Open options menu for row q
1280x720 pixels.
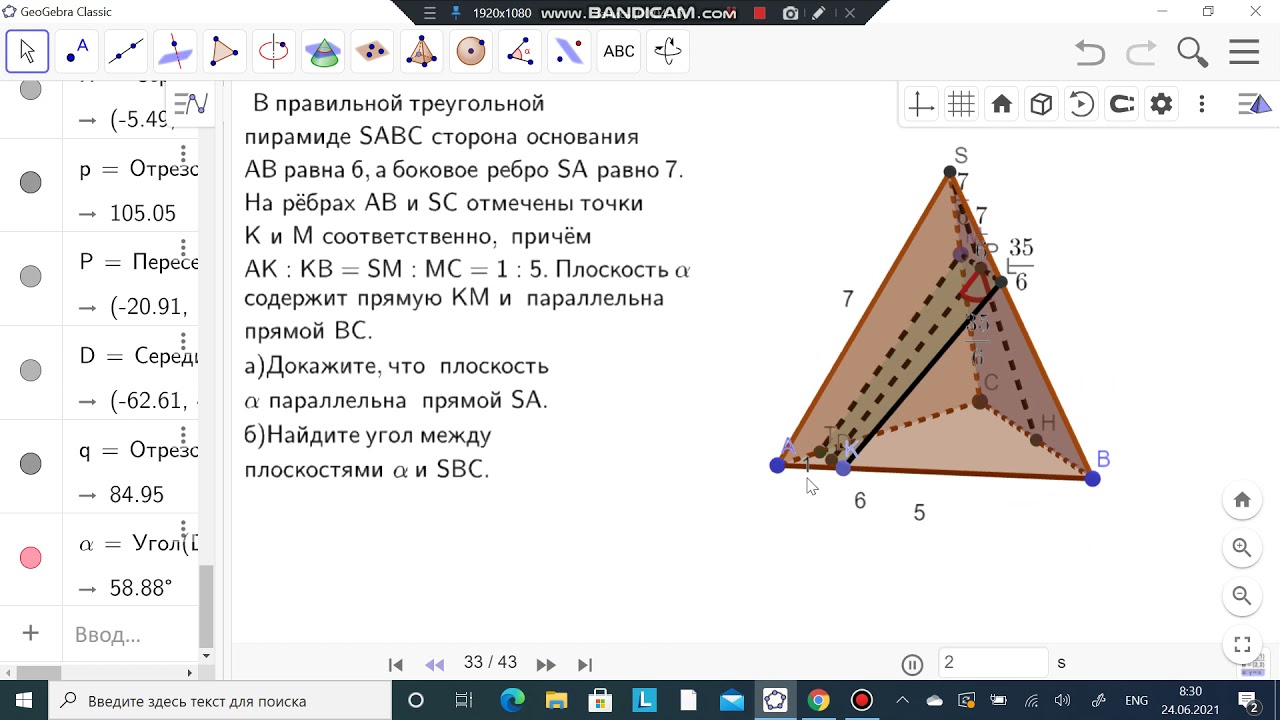click(183, 435)
